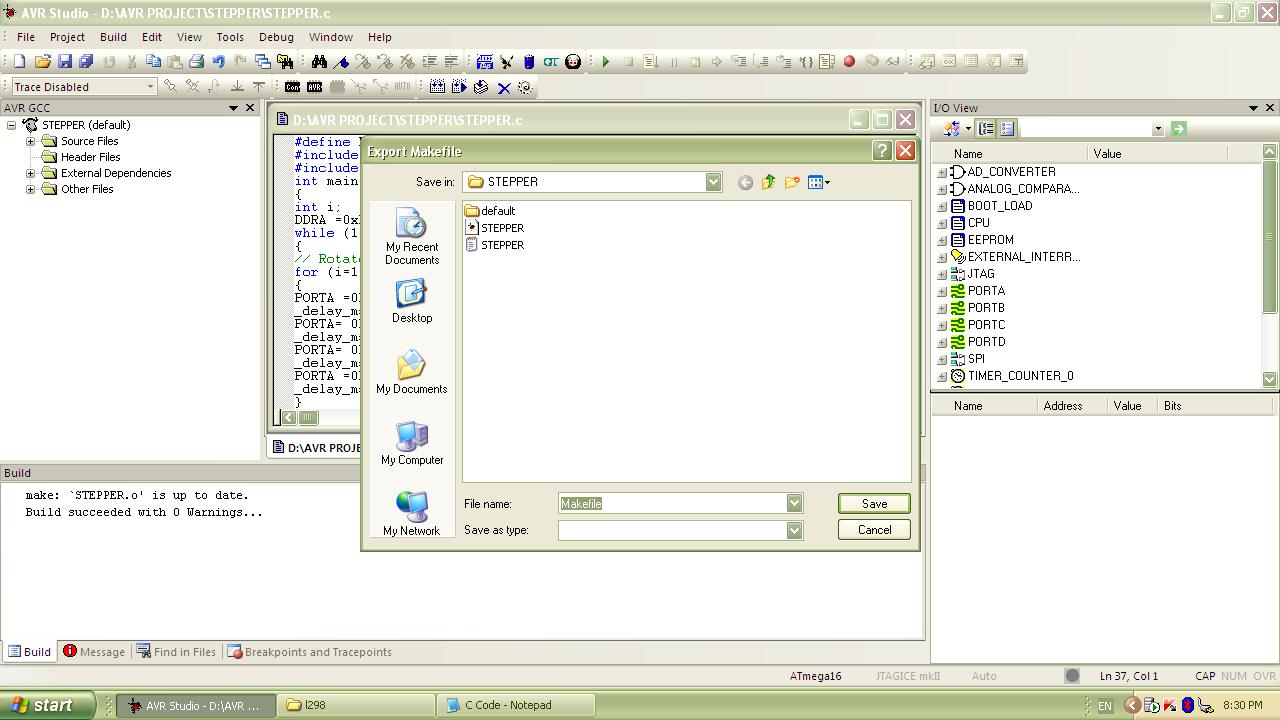Click the File name input field

pyautogui.click(x=672, y=504)
